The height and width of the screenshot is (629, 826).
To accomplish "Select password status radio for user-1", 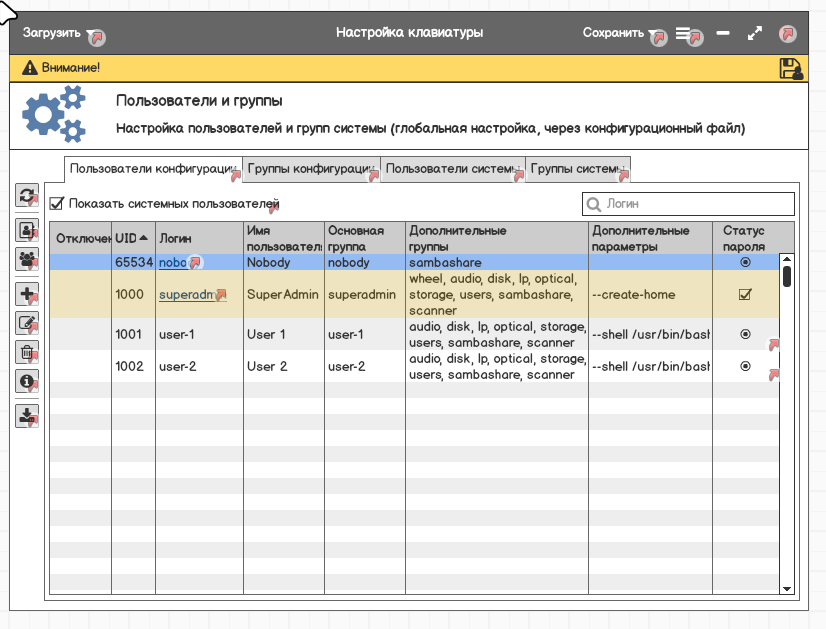I will 745,335.
